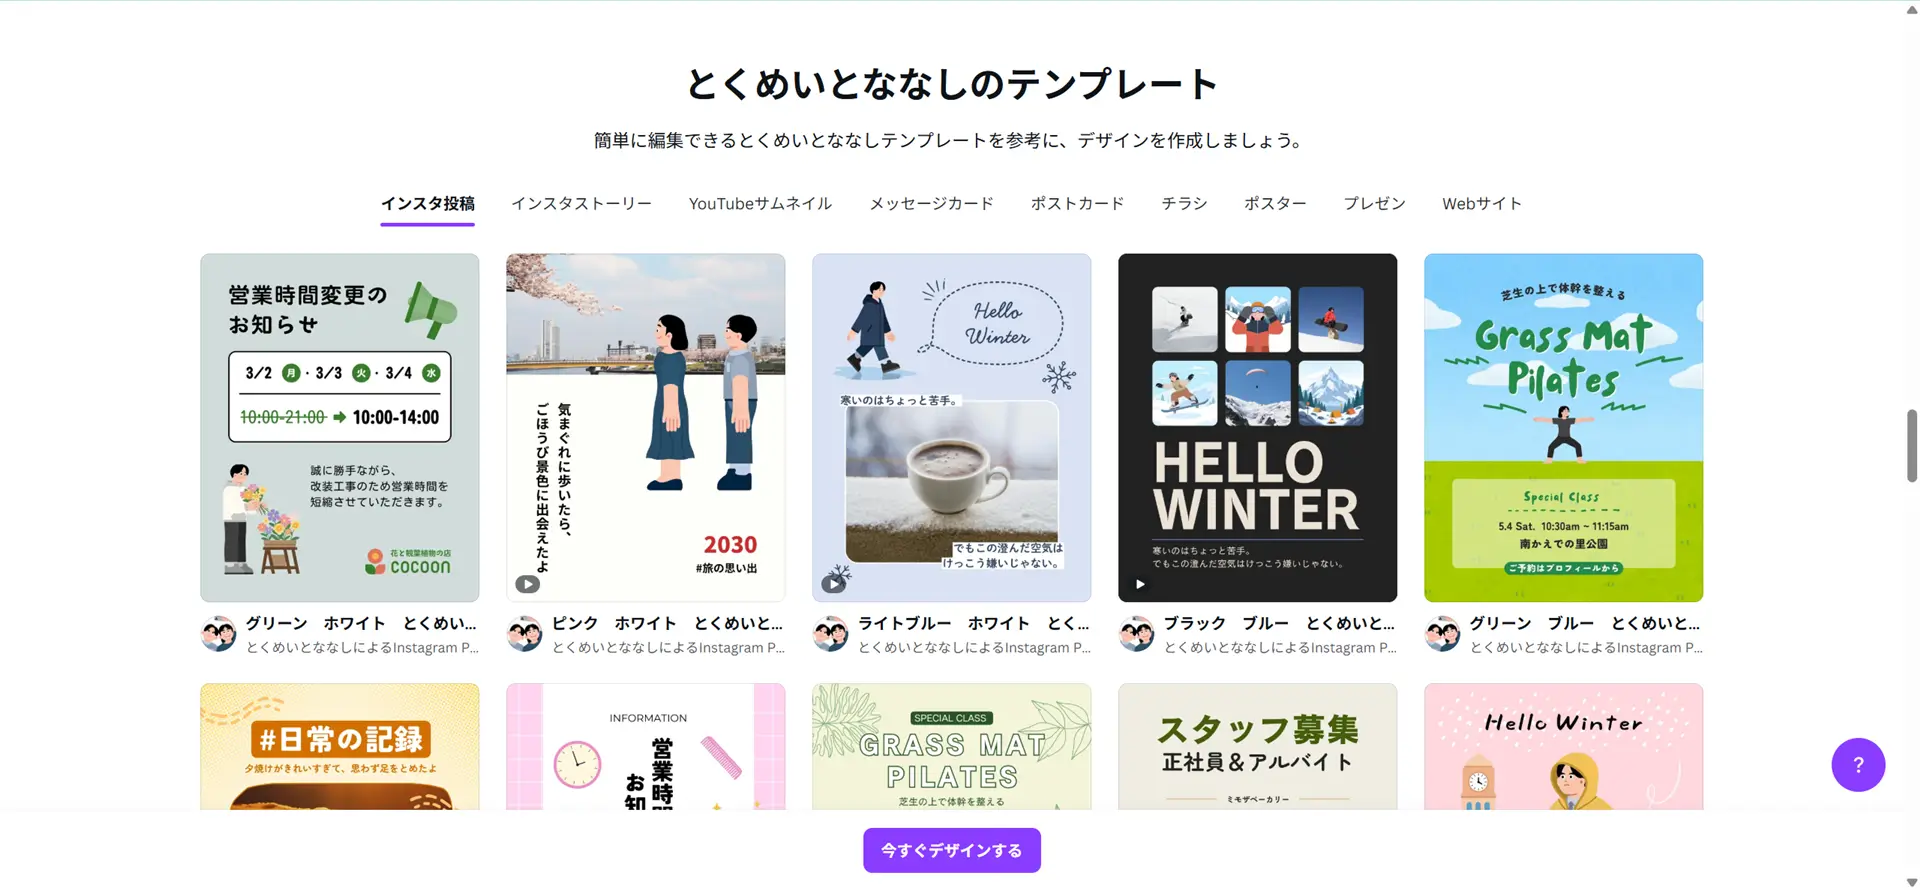Switch to the ポスター tab
This screenshot has width=1920, height=890.
point(1275,204)
